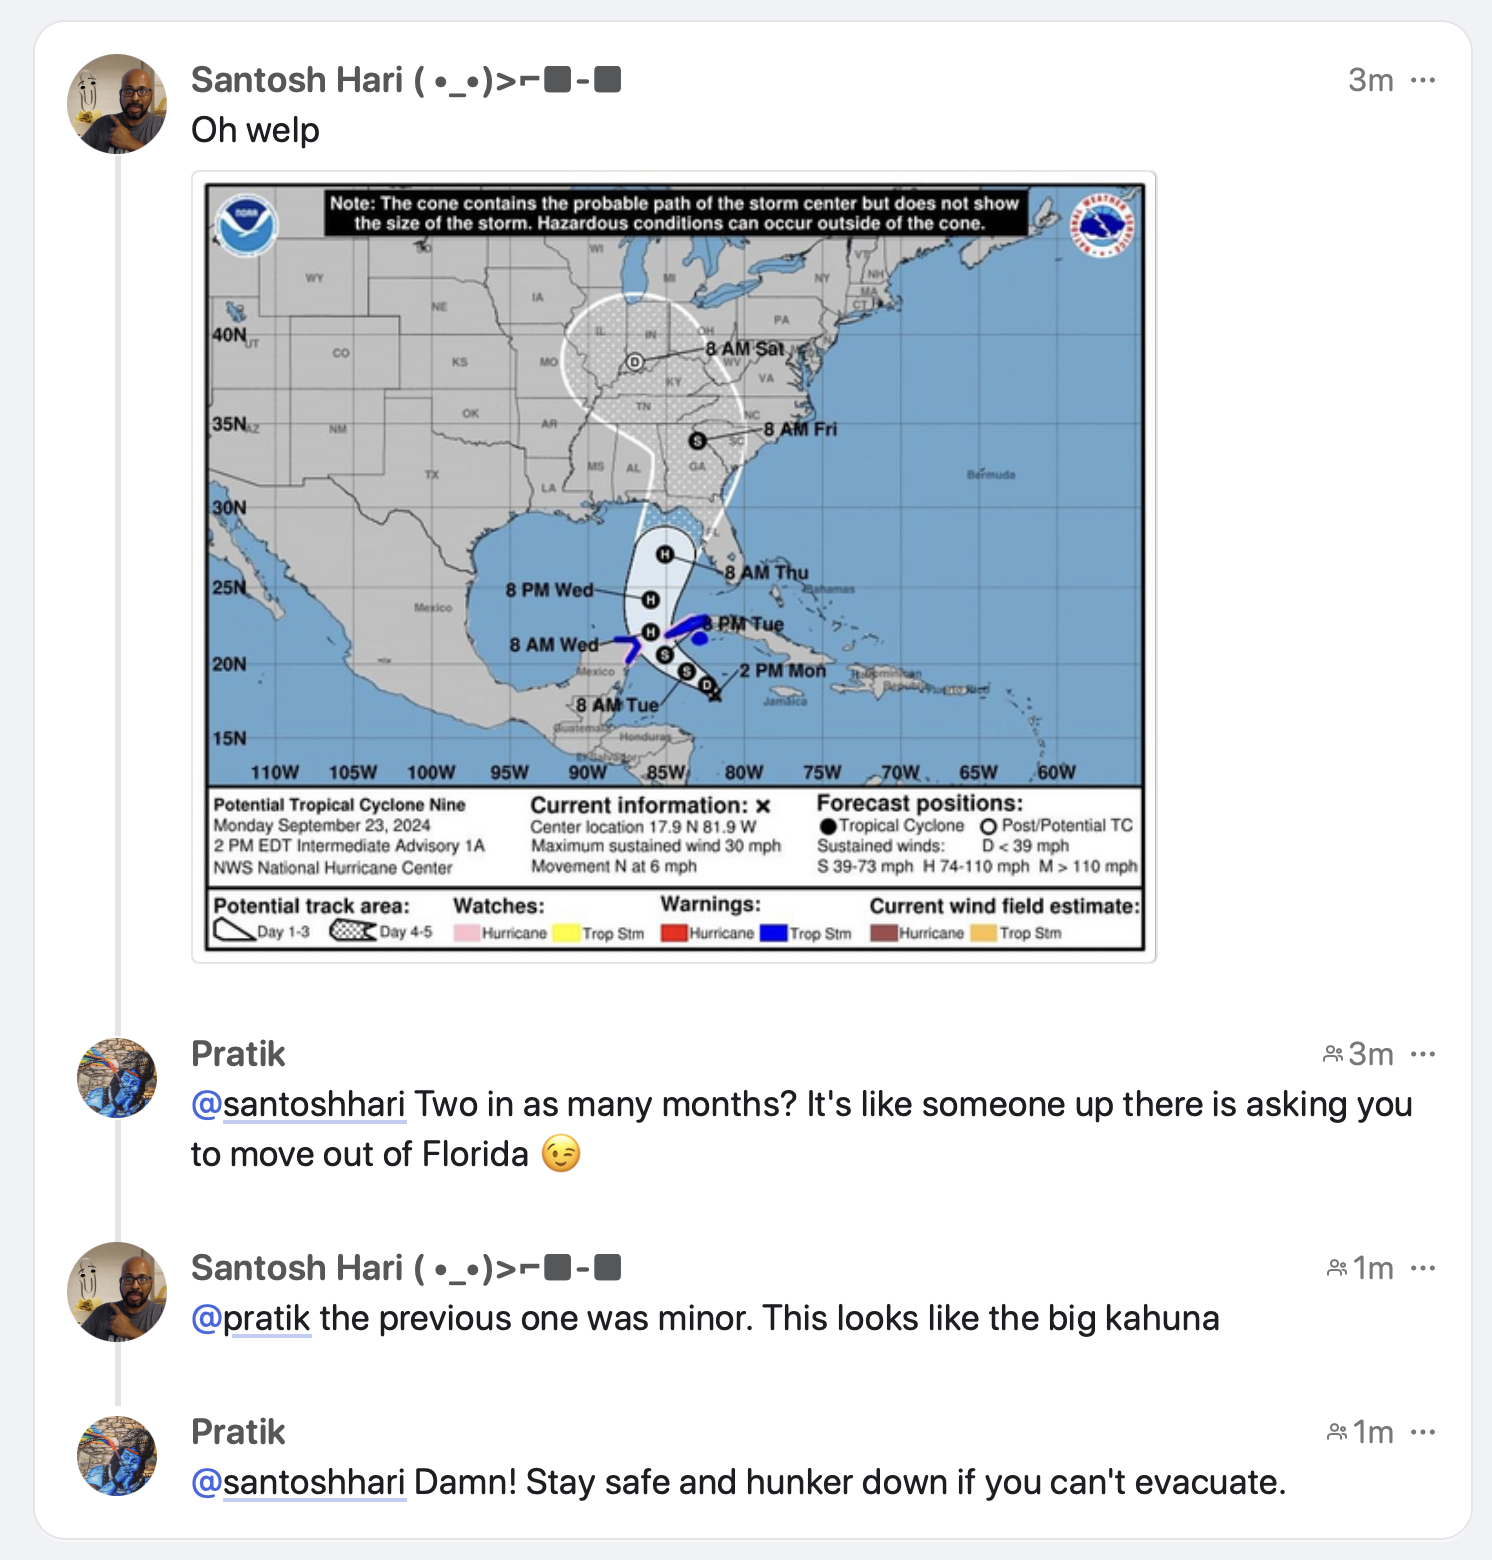Open the 3m timestamp link on the original post
Image resolution: width=1492 pixels, height=1560 pixels.
click(x=1369, y=80)
